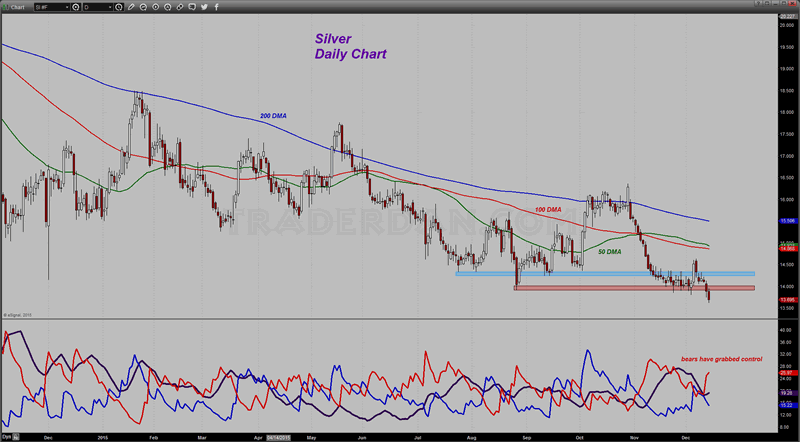The width and height of the screenshot is (800, 442).
Task: Click the chain link symbol-linking icon
Action: pos(180,7)
